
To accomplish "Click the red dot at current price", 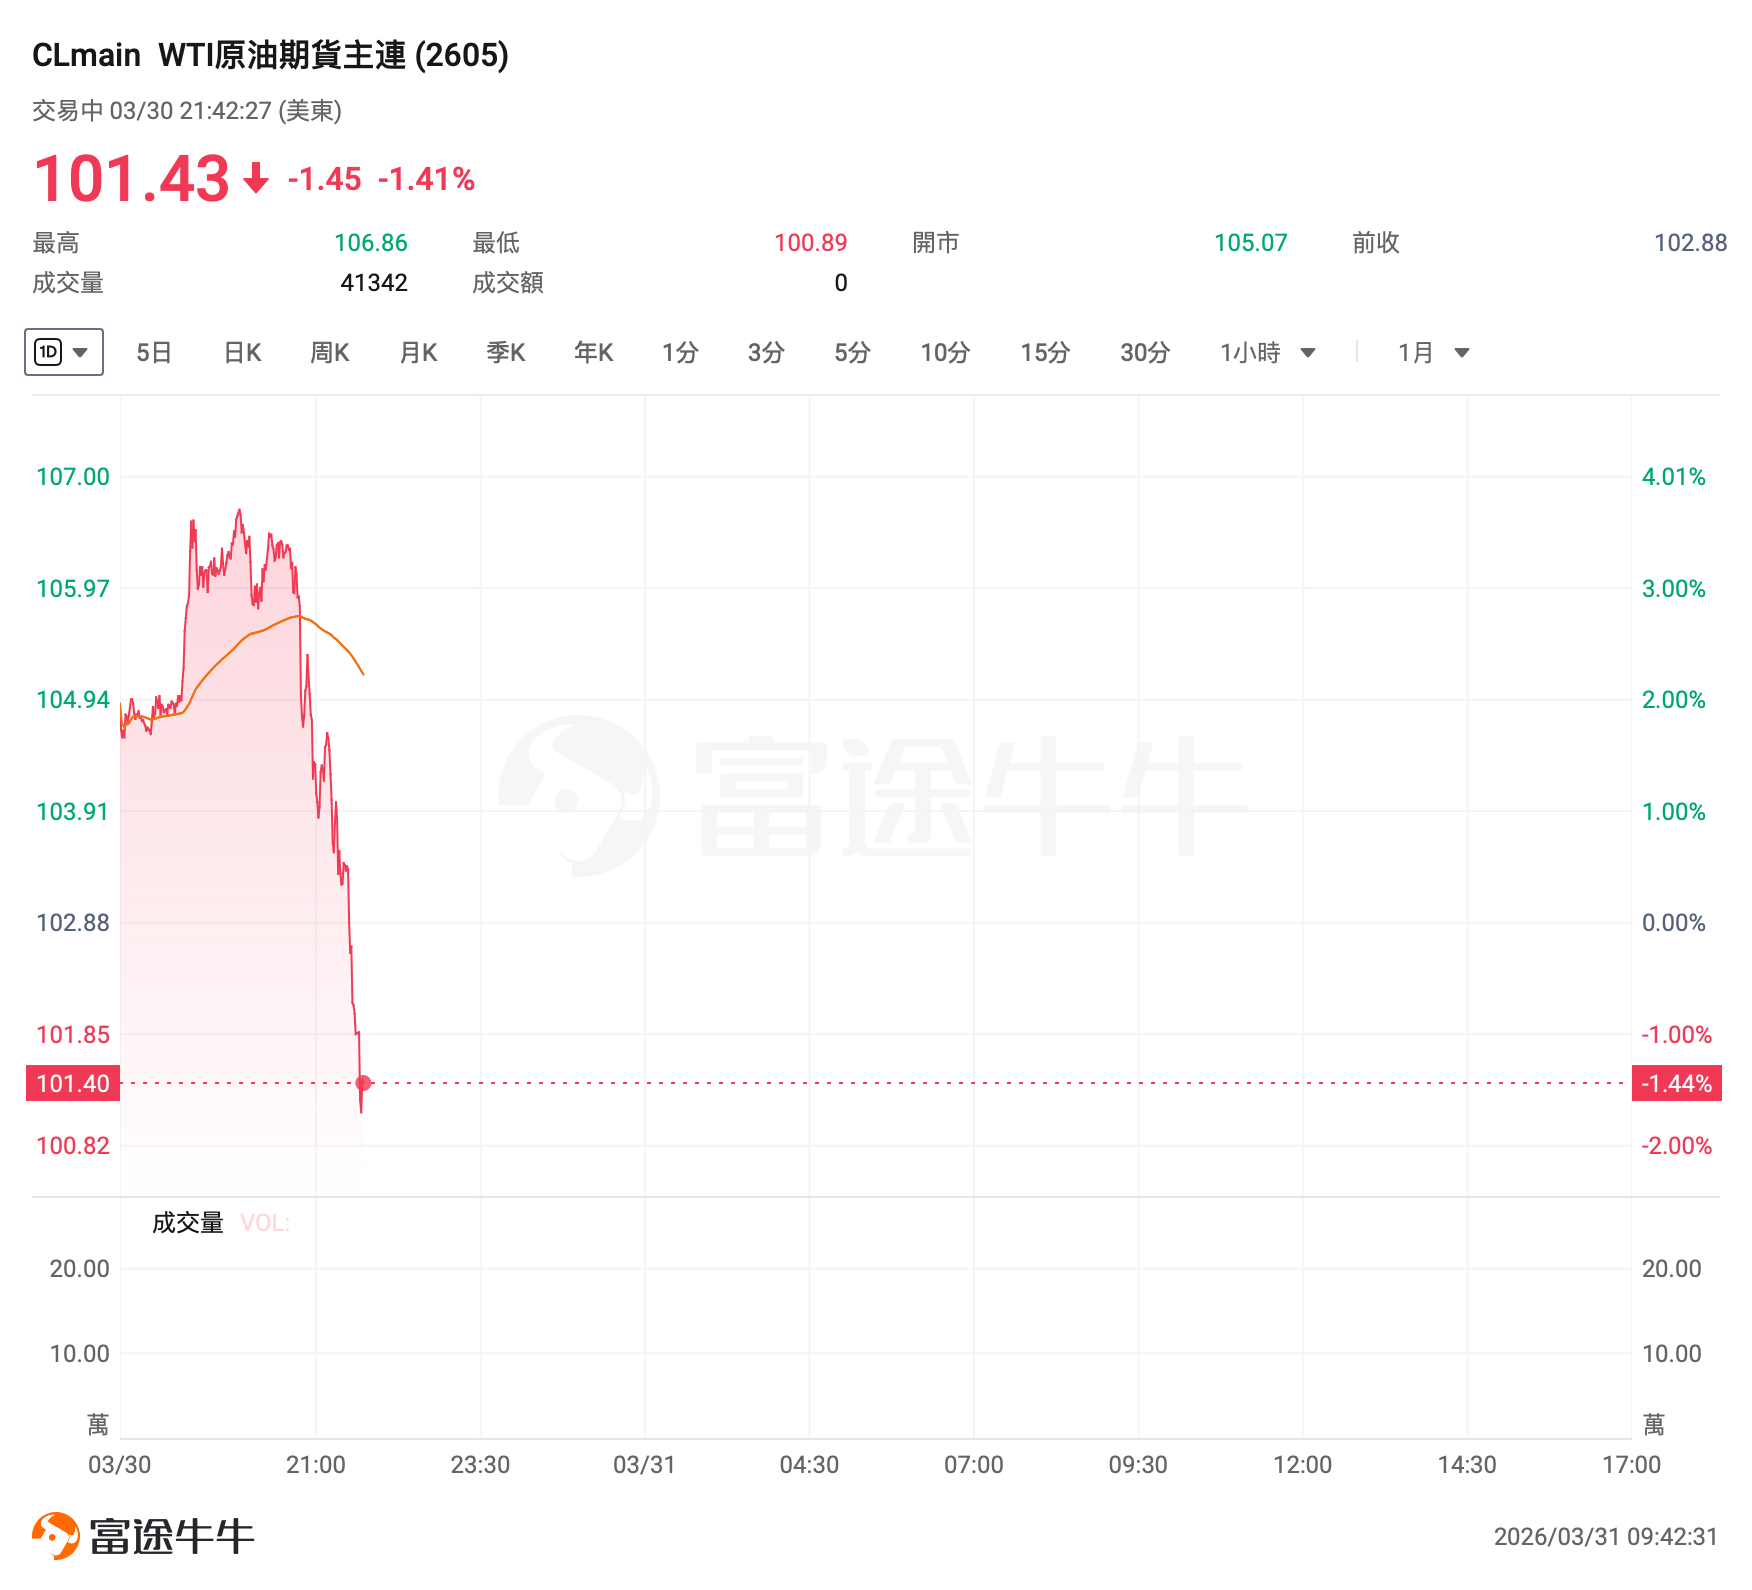I will [364, 1083].
